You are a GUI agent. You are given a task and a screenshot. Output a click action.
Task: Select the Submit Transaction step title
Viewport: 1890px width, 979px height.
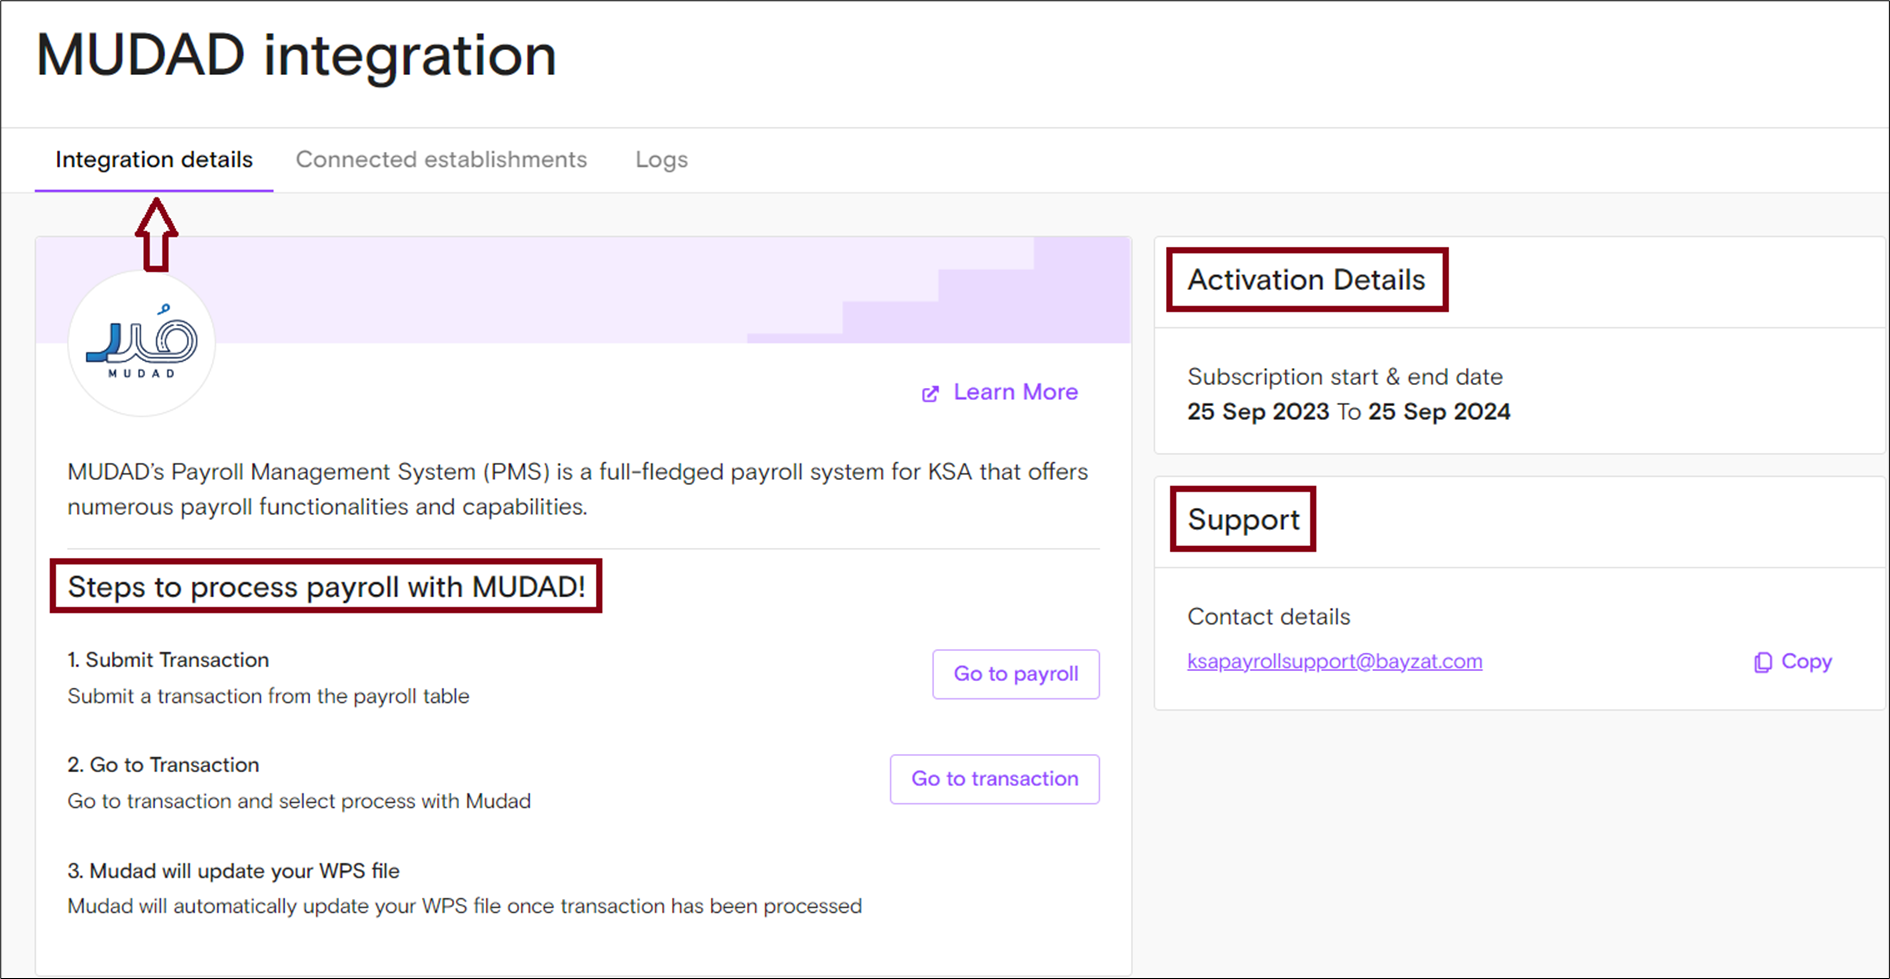pos(168,660)
